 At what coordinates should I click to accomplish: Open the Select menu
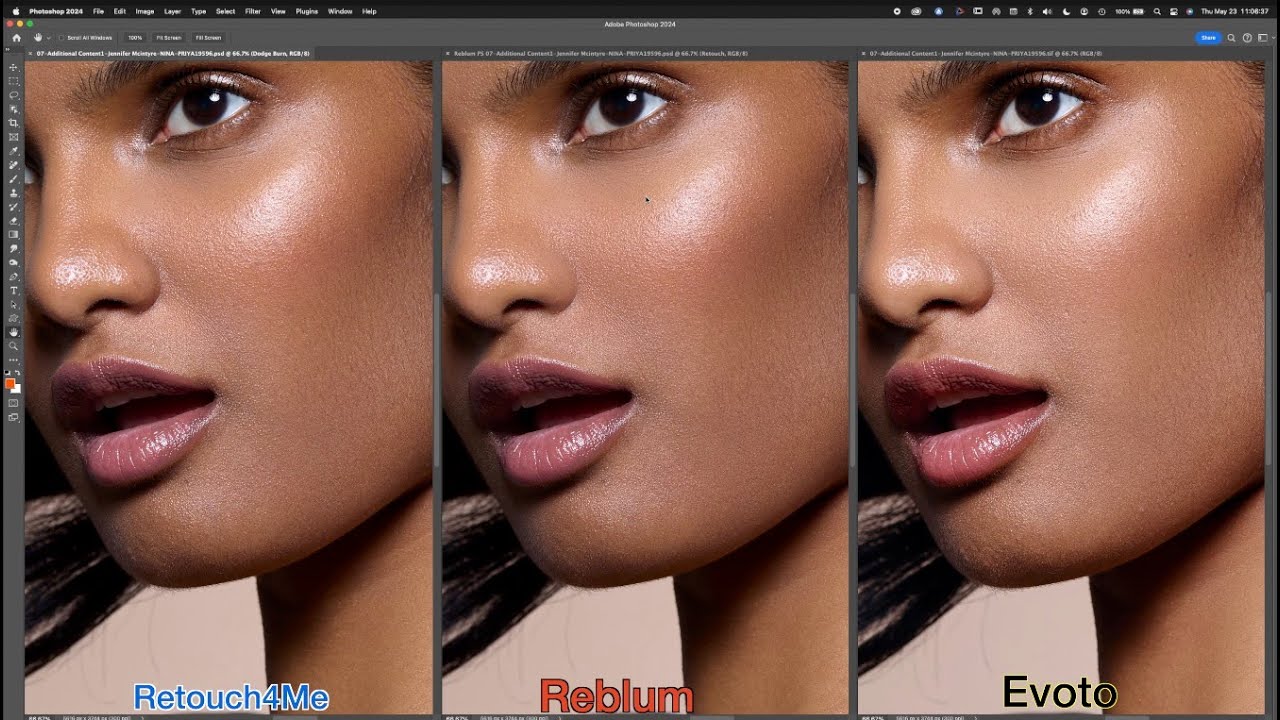coord(226,11)
